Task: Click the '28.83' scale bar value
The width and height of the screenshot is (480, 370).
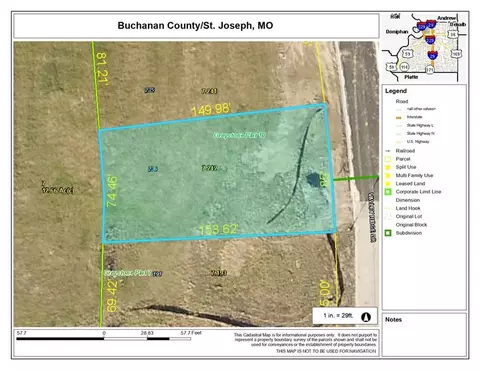Action: pos(147,333)
